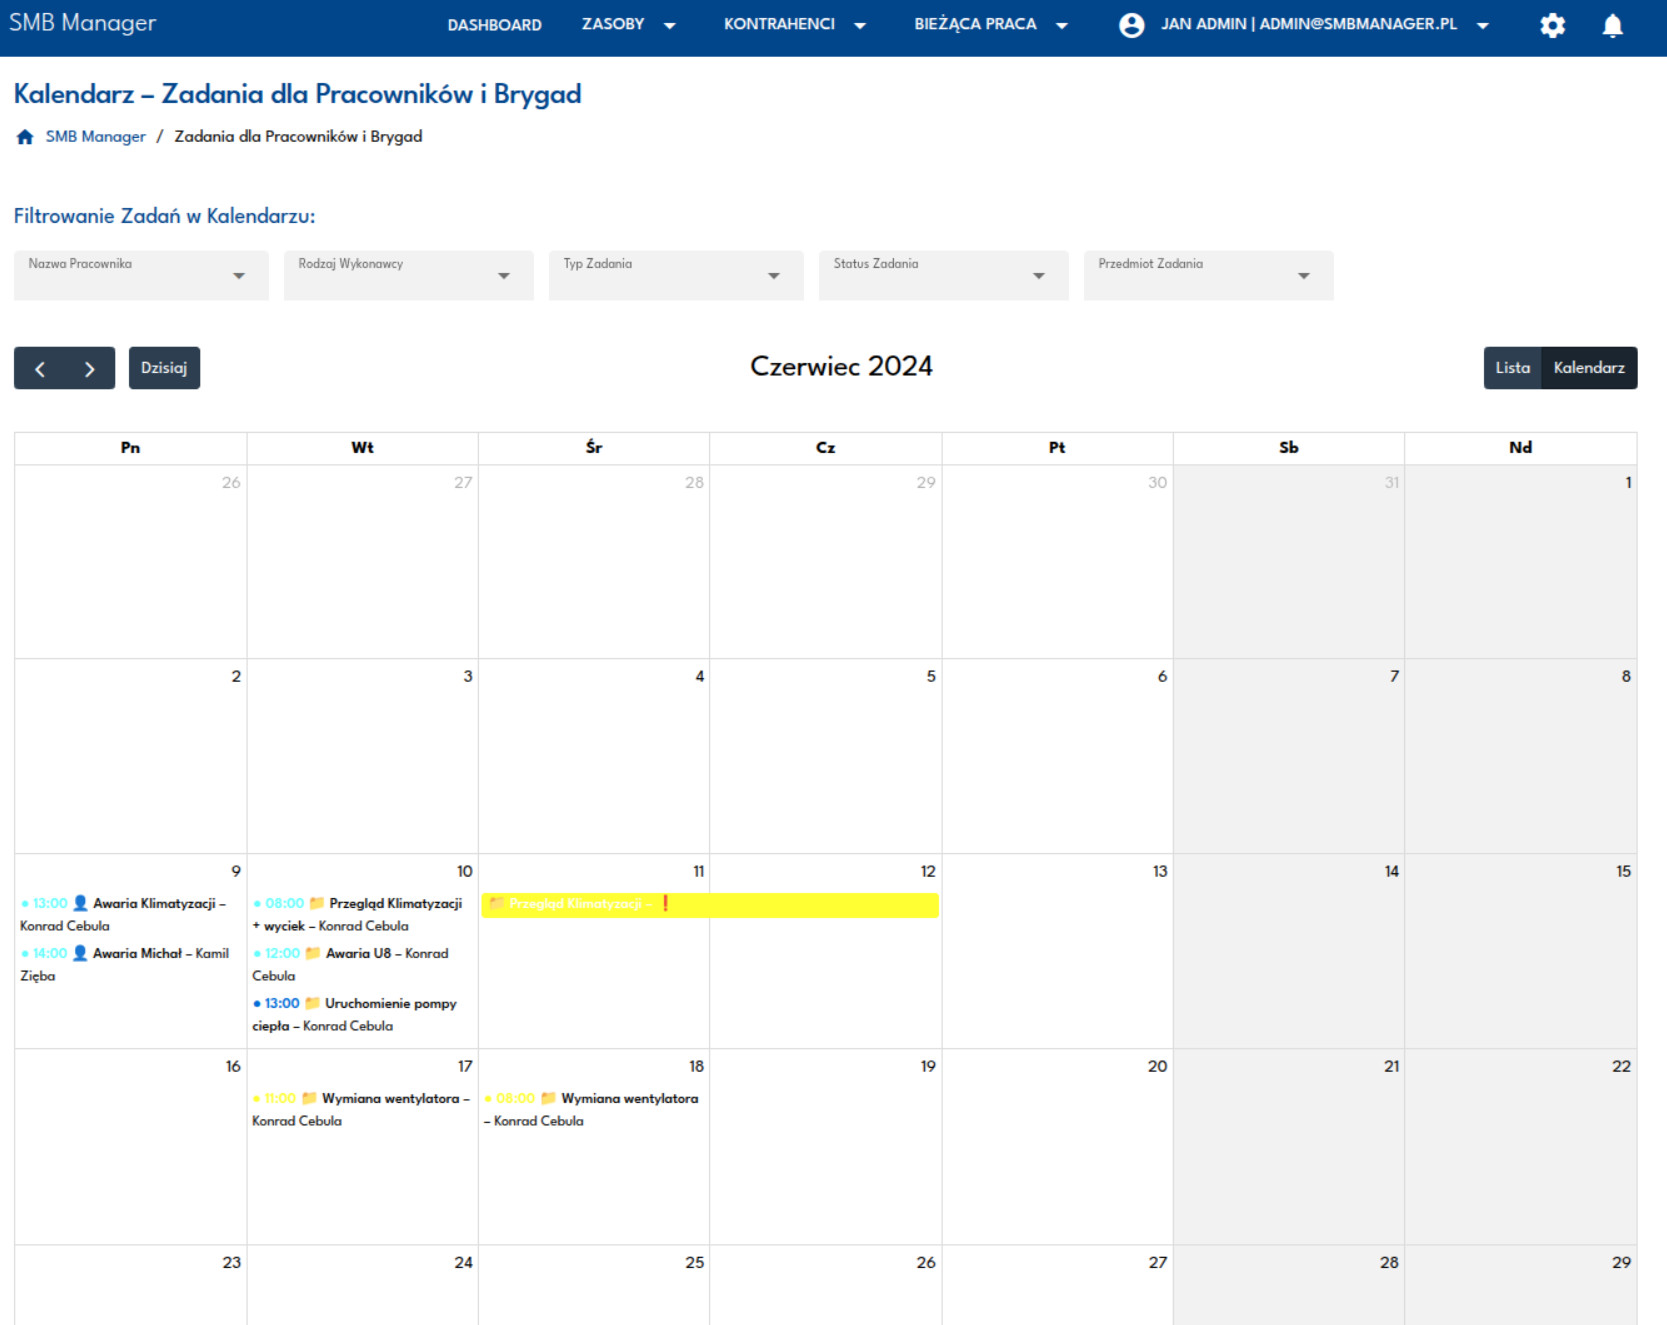Click folder icon on Awaria U8 task
The width and height of the screenshot is (1667, 1325).
coord(312,953)
